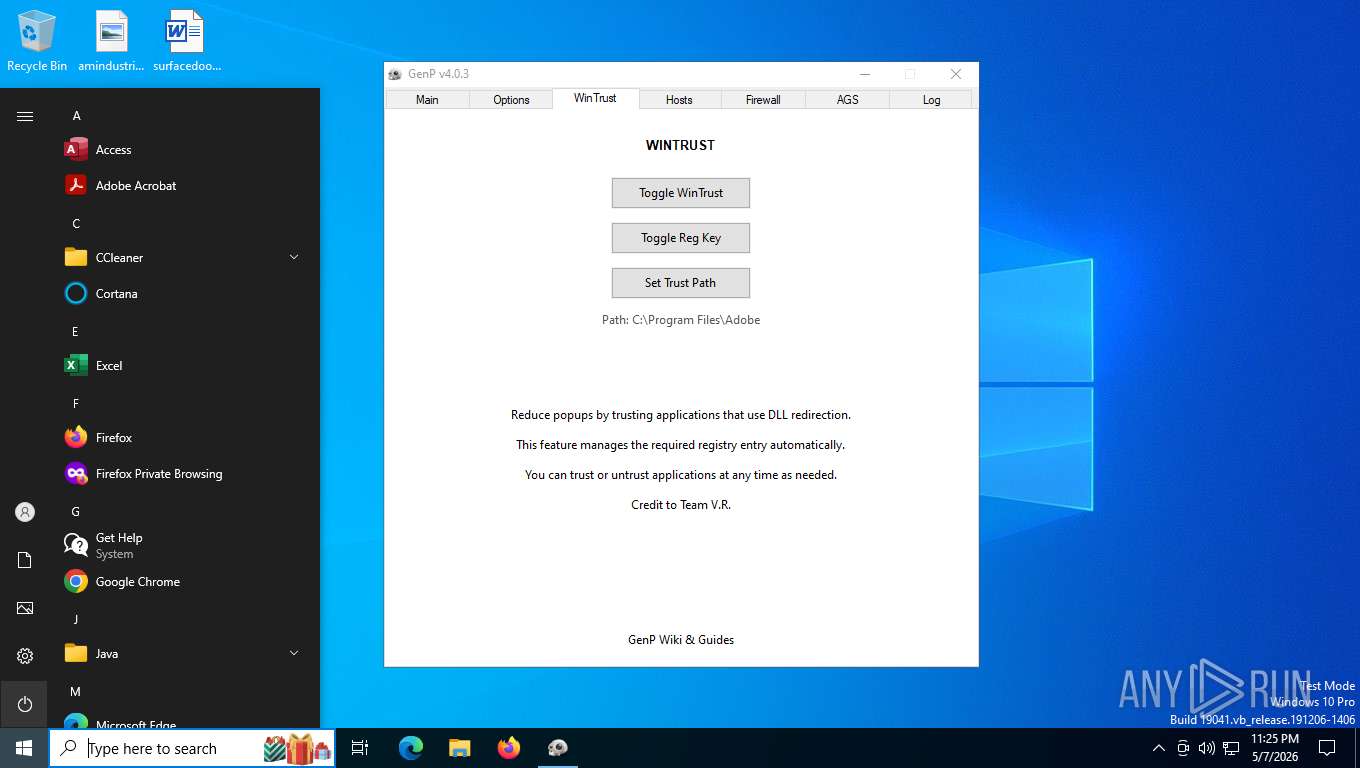Launch Cortana from Start menu
The width and height of the screenshot is (1360, 768).
point(186,294)
